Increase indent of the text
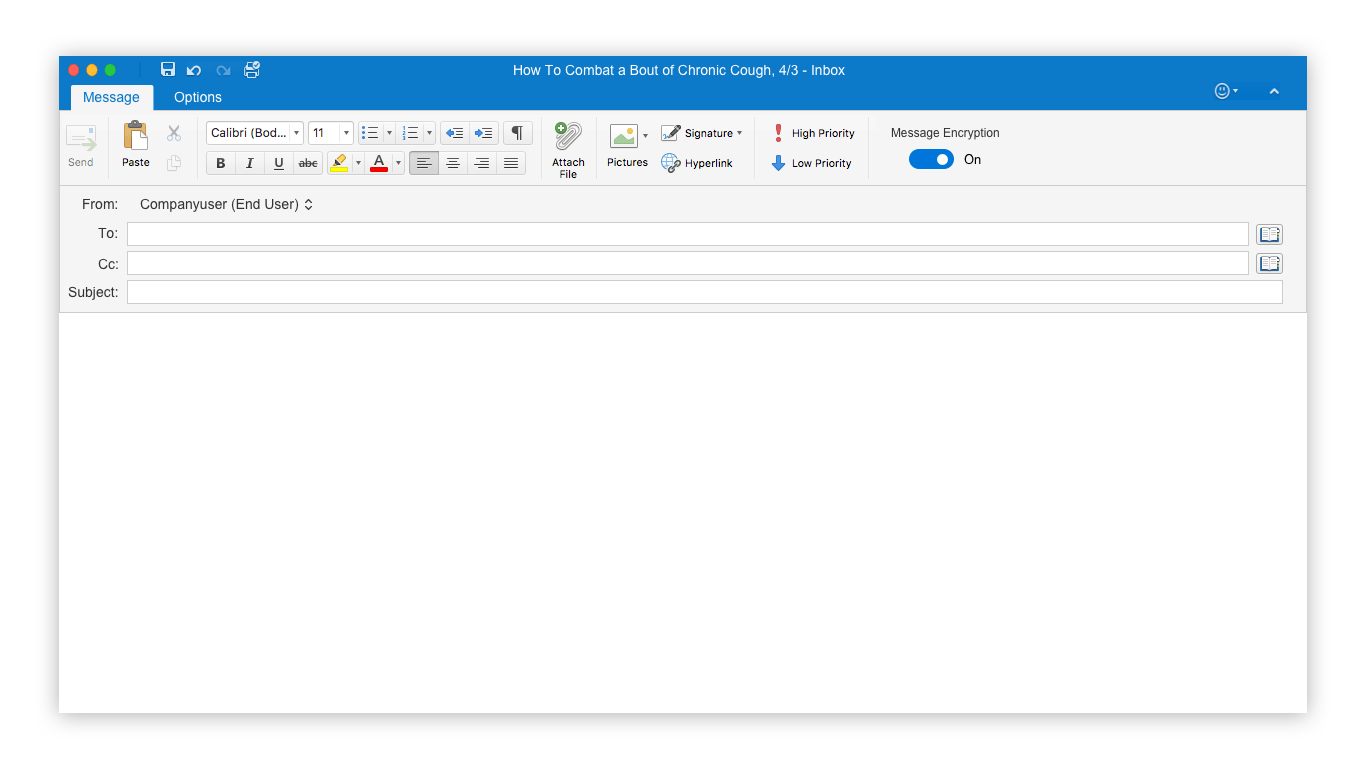 pos(484,133)
